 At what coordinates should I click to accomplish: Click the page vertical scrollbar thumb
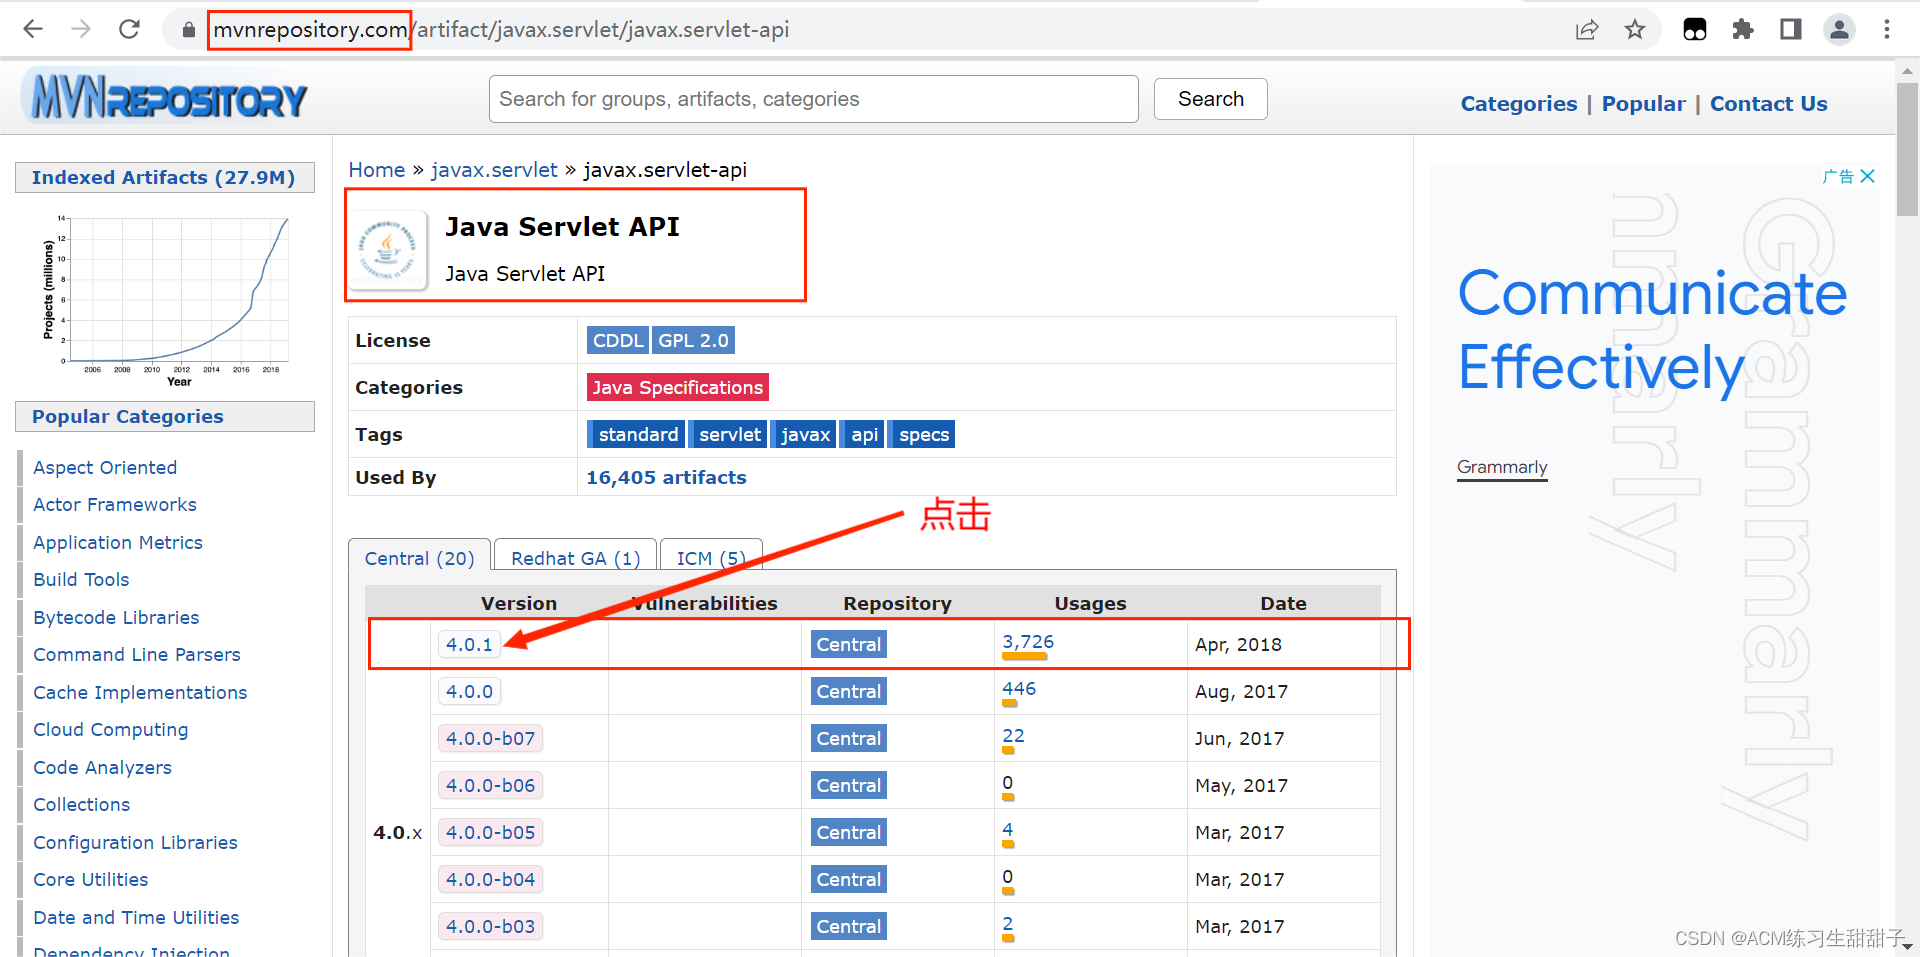pos(1907,148)
